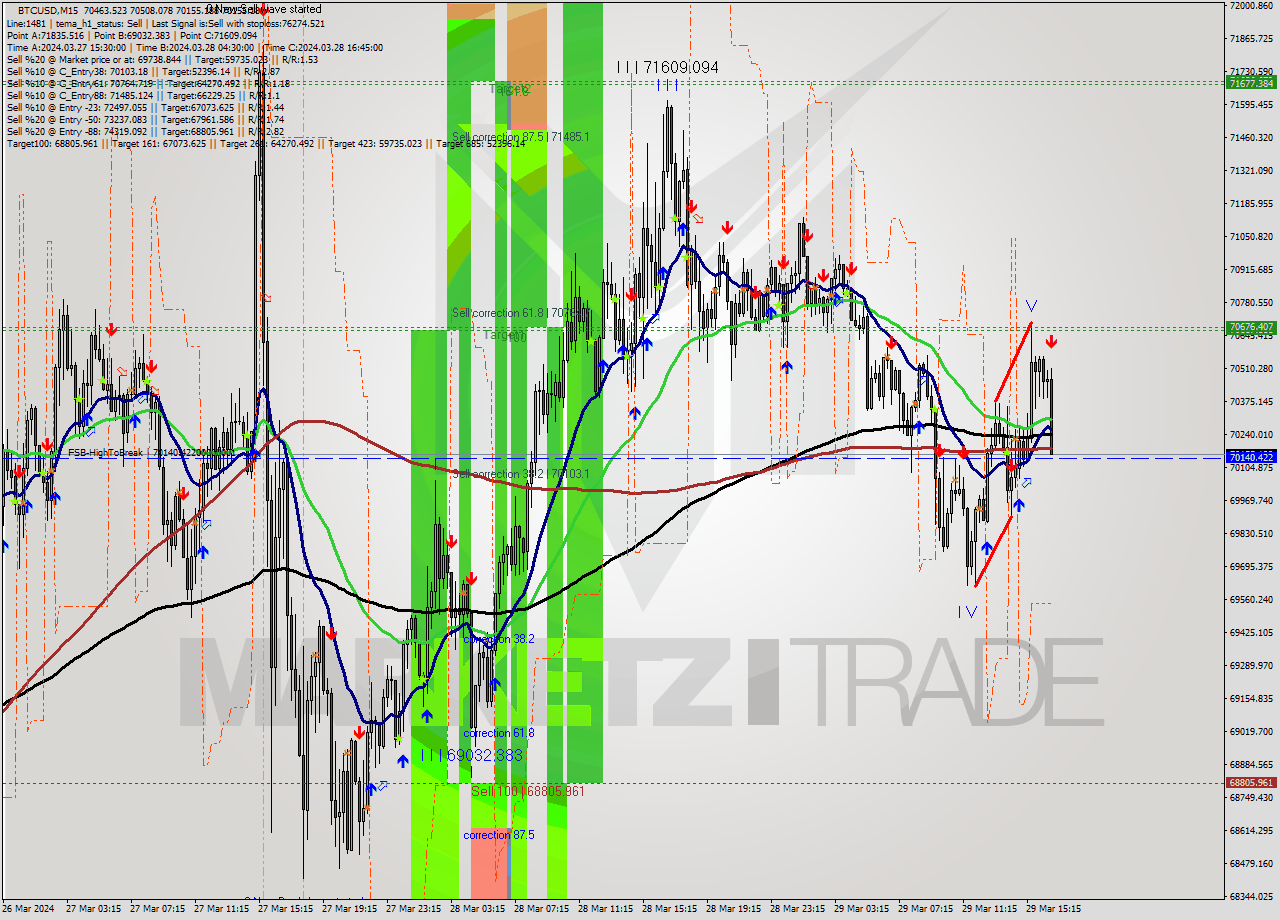
Task: Click the 'Target1' label near 70676 level
Action: click(x=504, y=336)
